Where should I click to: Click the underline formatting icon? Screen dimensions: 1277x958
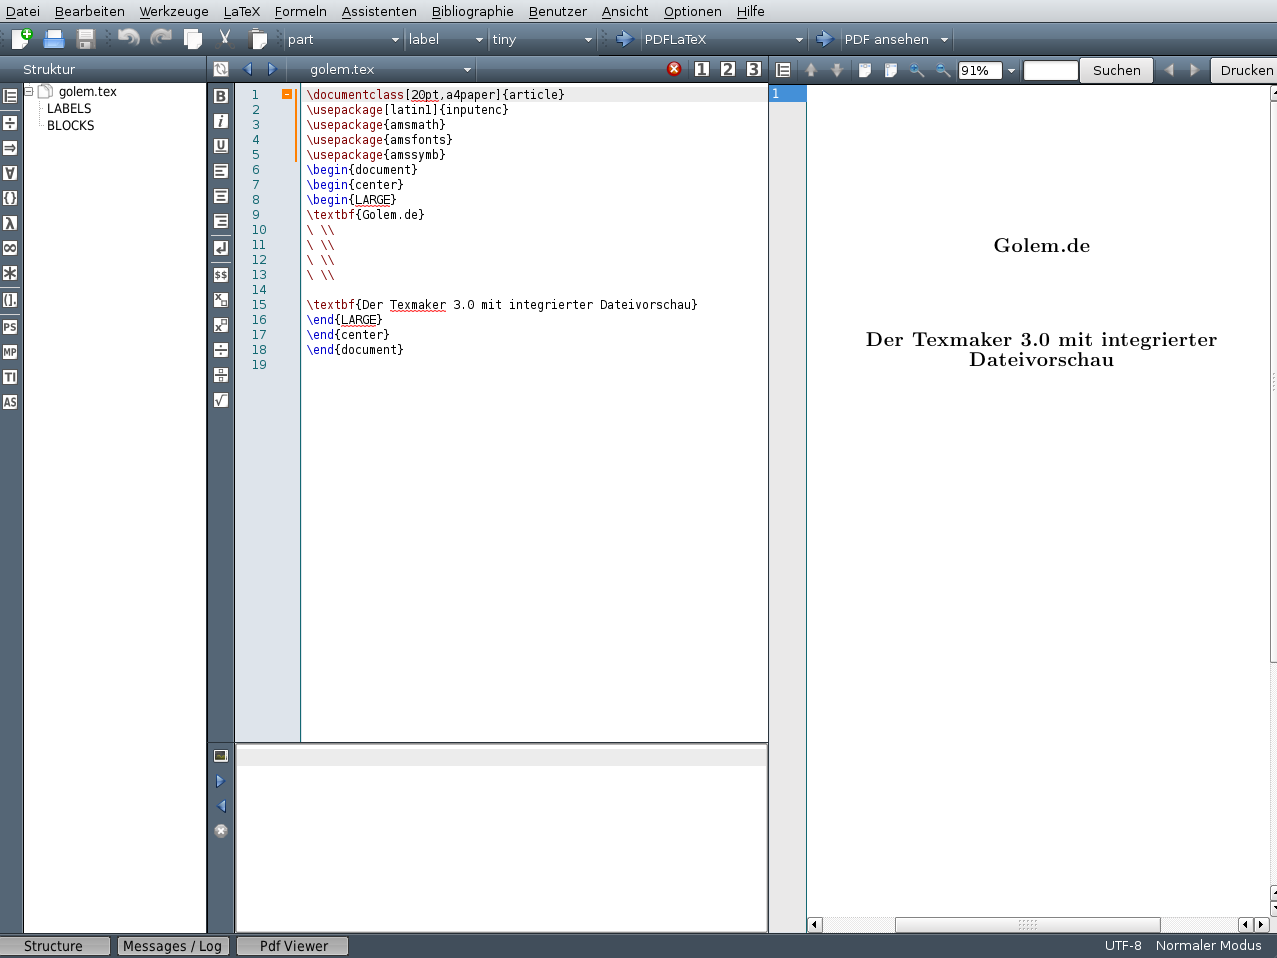[221, 146]
